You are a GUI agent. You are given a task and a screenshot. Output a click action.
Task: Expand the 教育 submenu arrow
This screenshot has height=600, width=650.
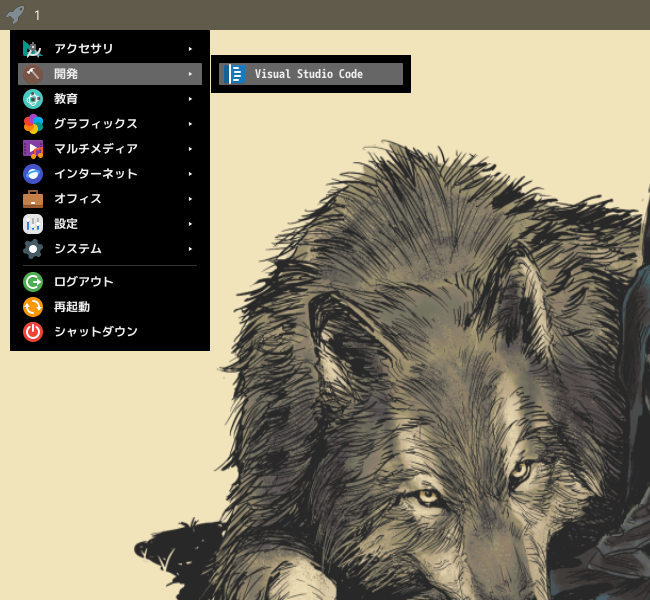click(x=190, y=99)
